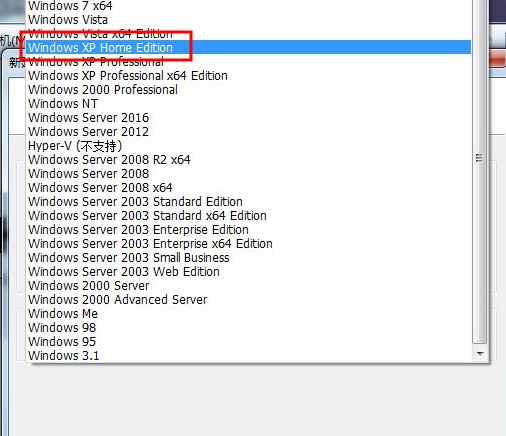Viewport: 506px width, 436px height.
Task: Pick Windows XP Professional x64 Edition
Action: tap(249, 76)
